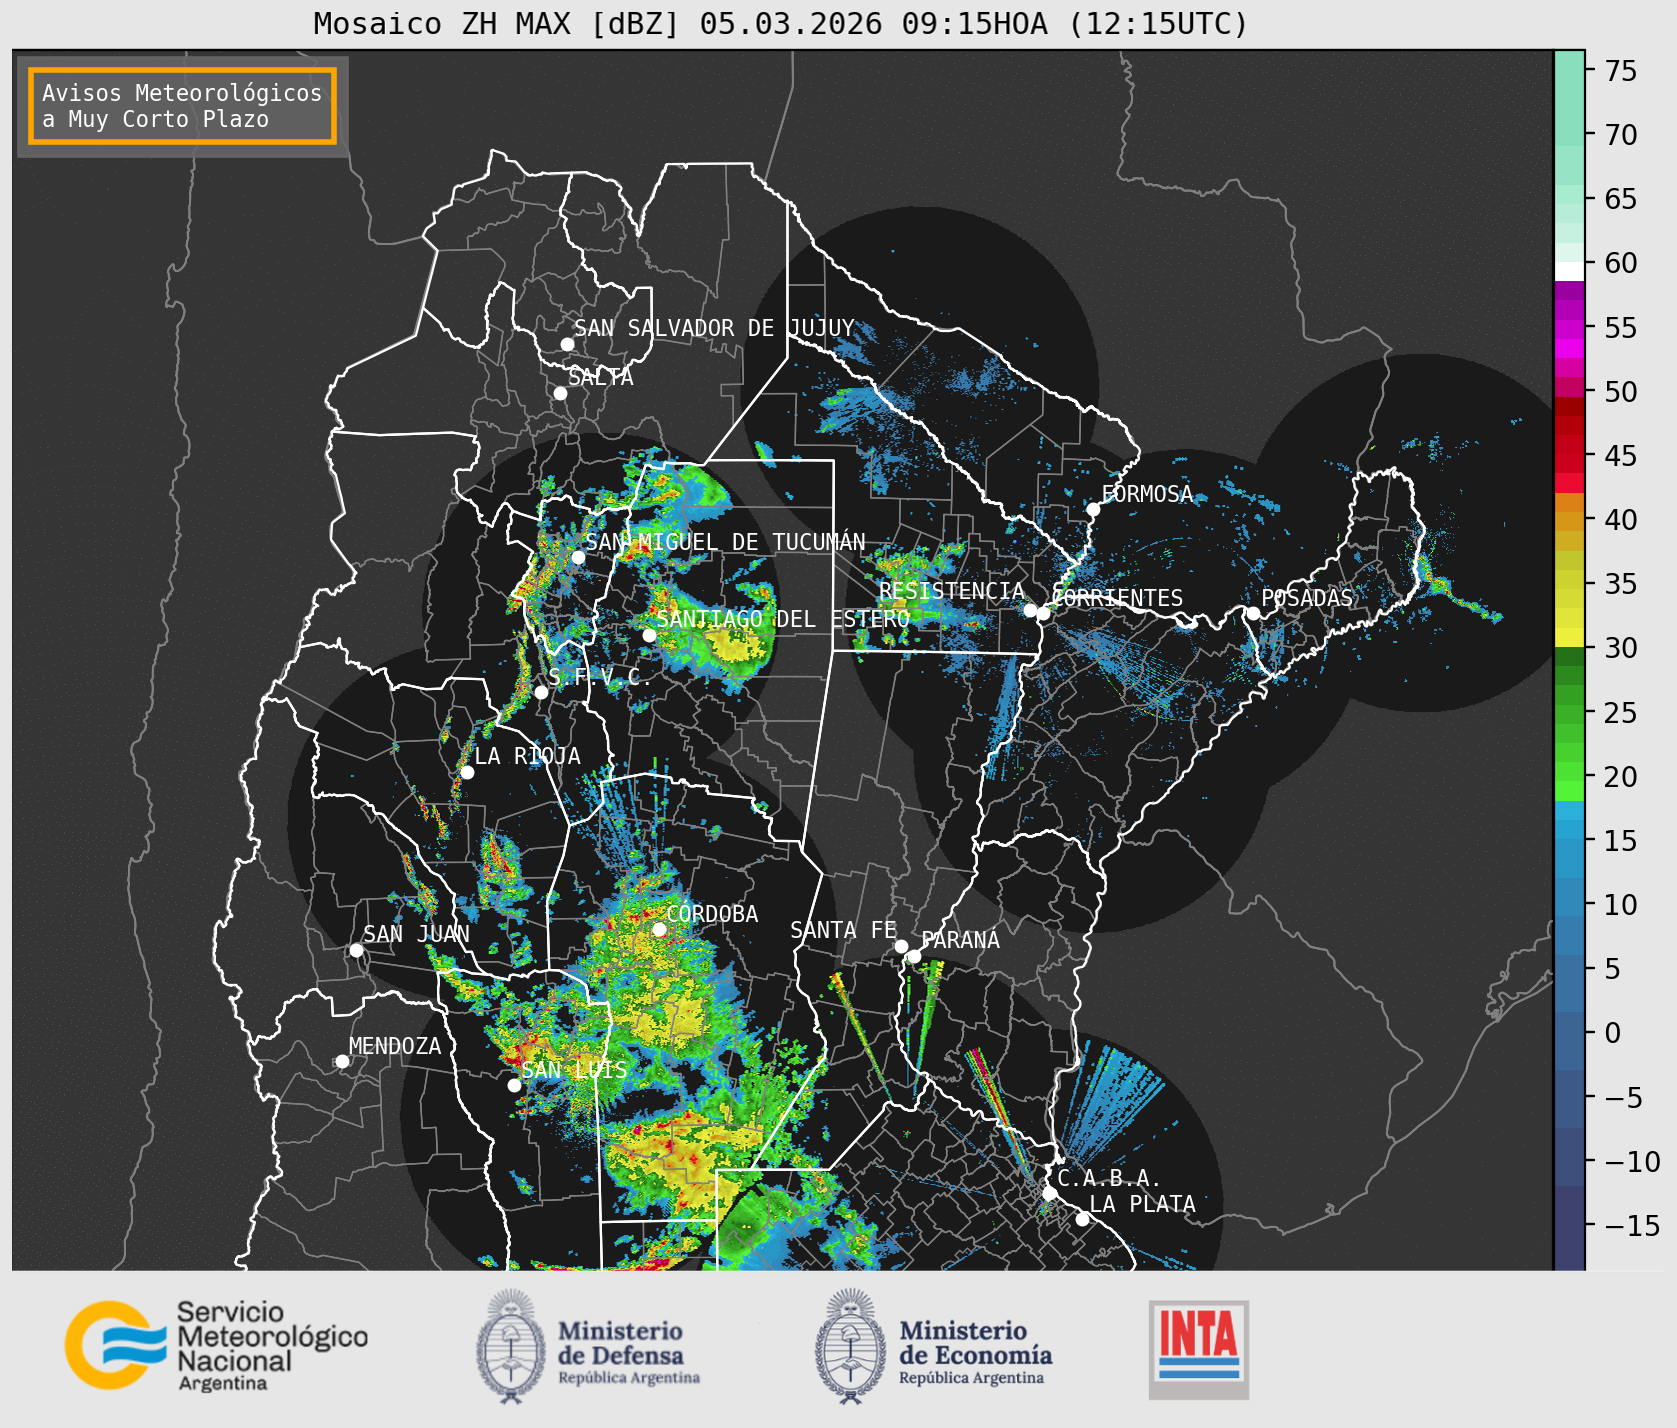Click the 0 dBZ scale value

1612,1033
